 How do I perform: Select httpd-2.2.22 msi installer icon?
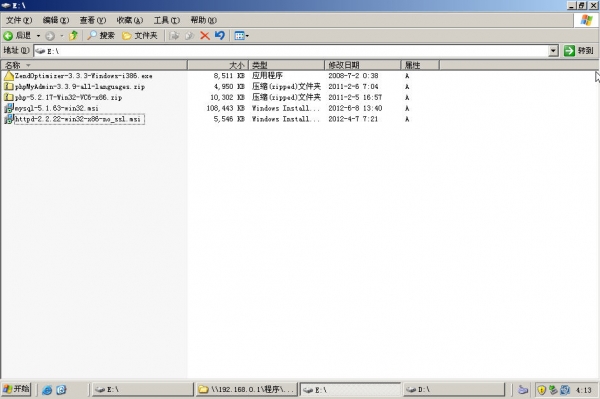point(9,119)
